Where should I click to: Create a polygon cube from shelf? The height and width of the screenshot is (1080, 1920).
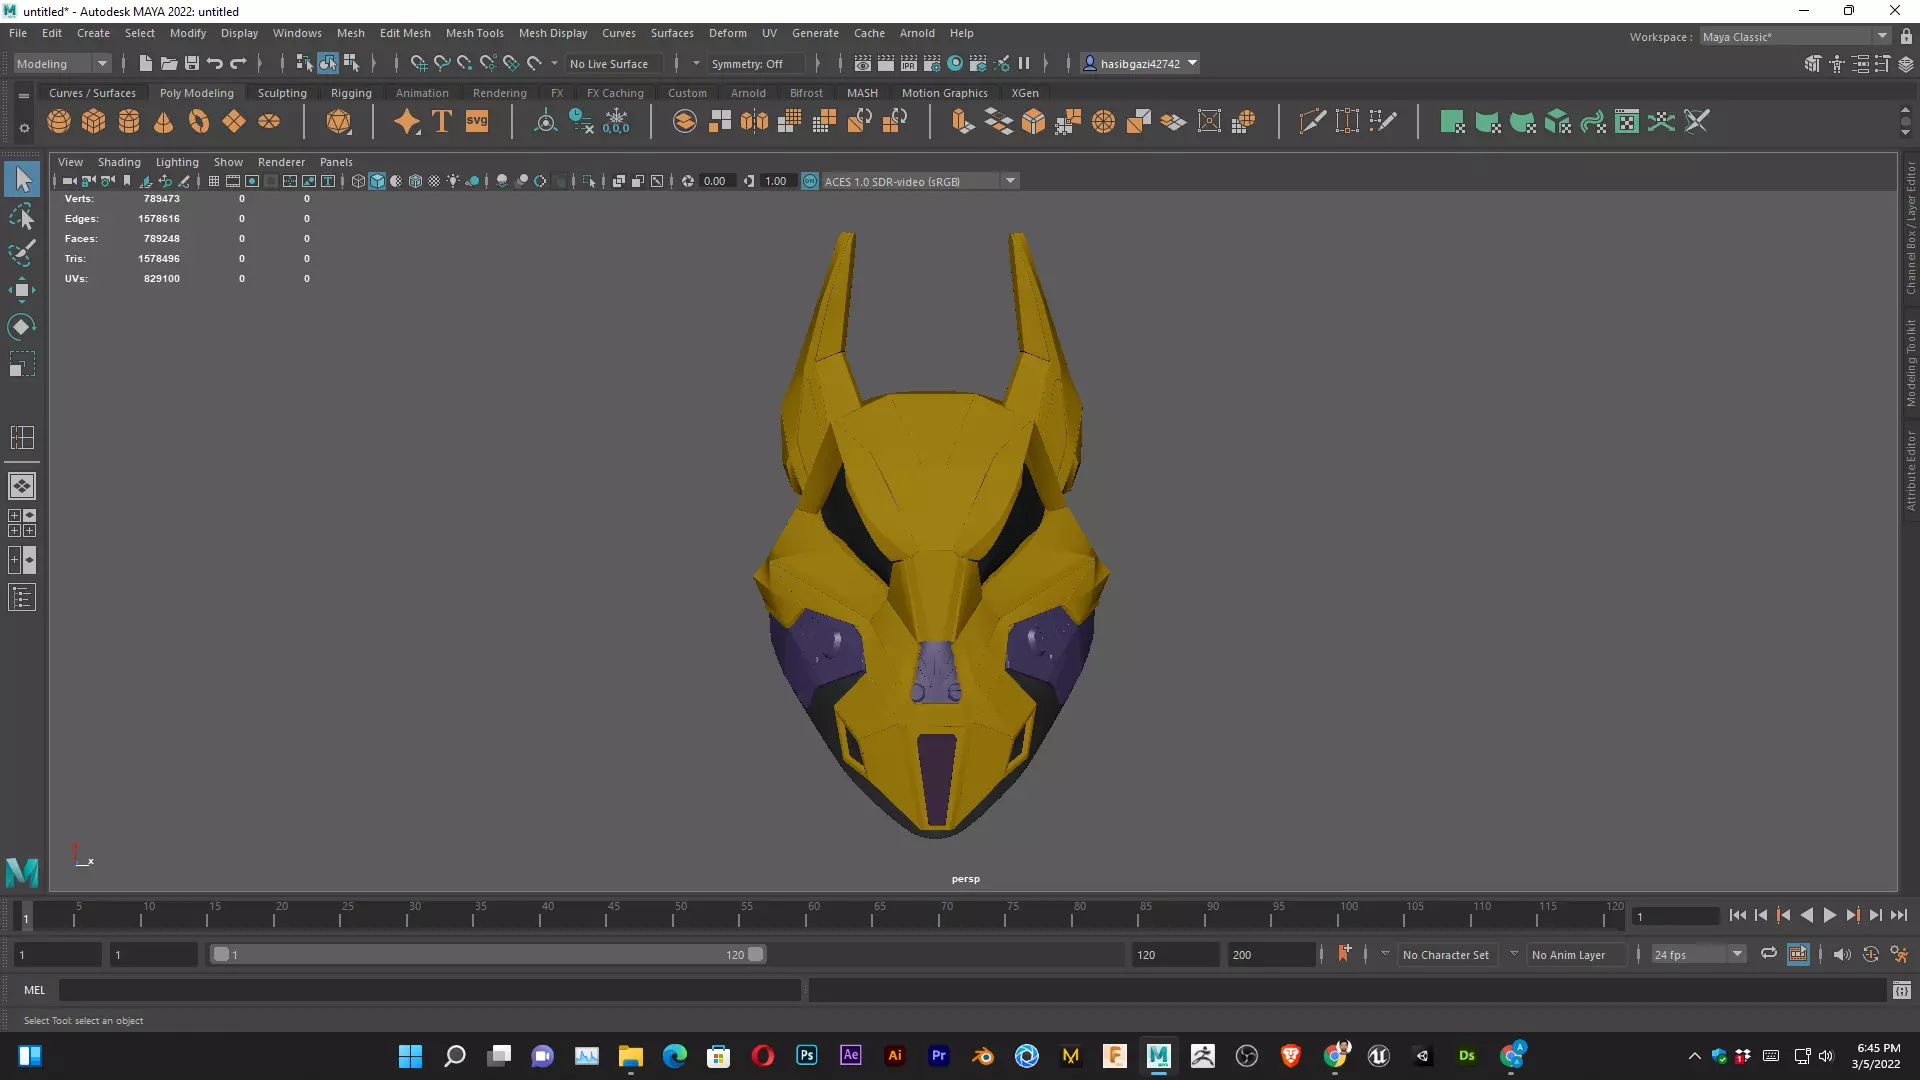[x=94, y=122]
